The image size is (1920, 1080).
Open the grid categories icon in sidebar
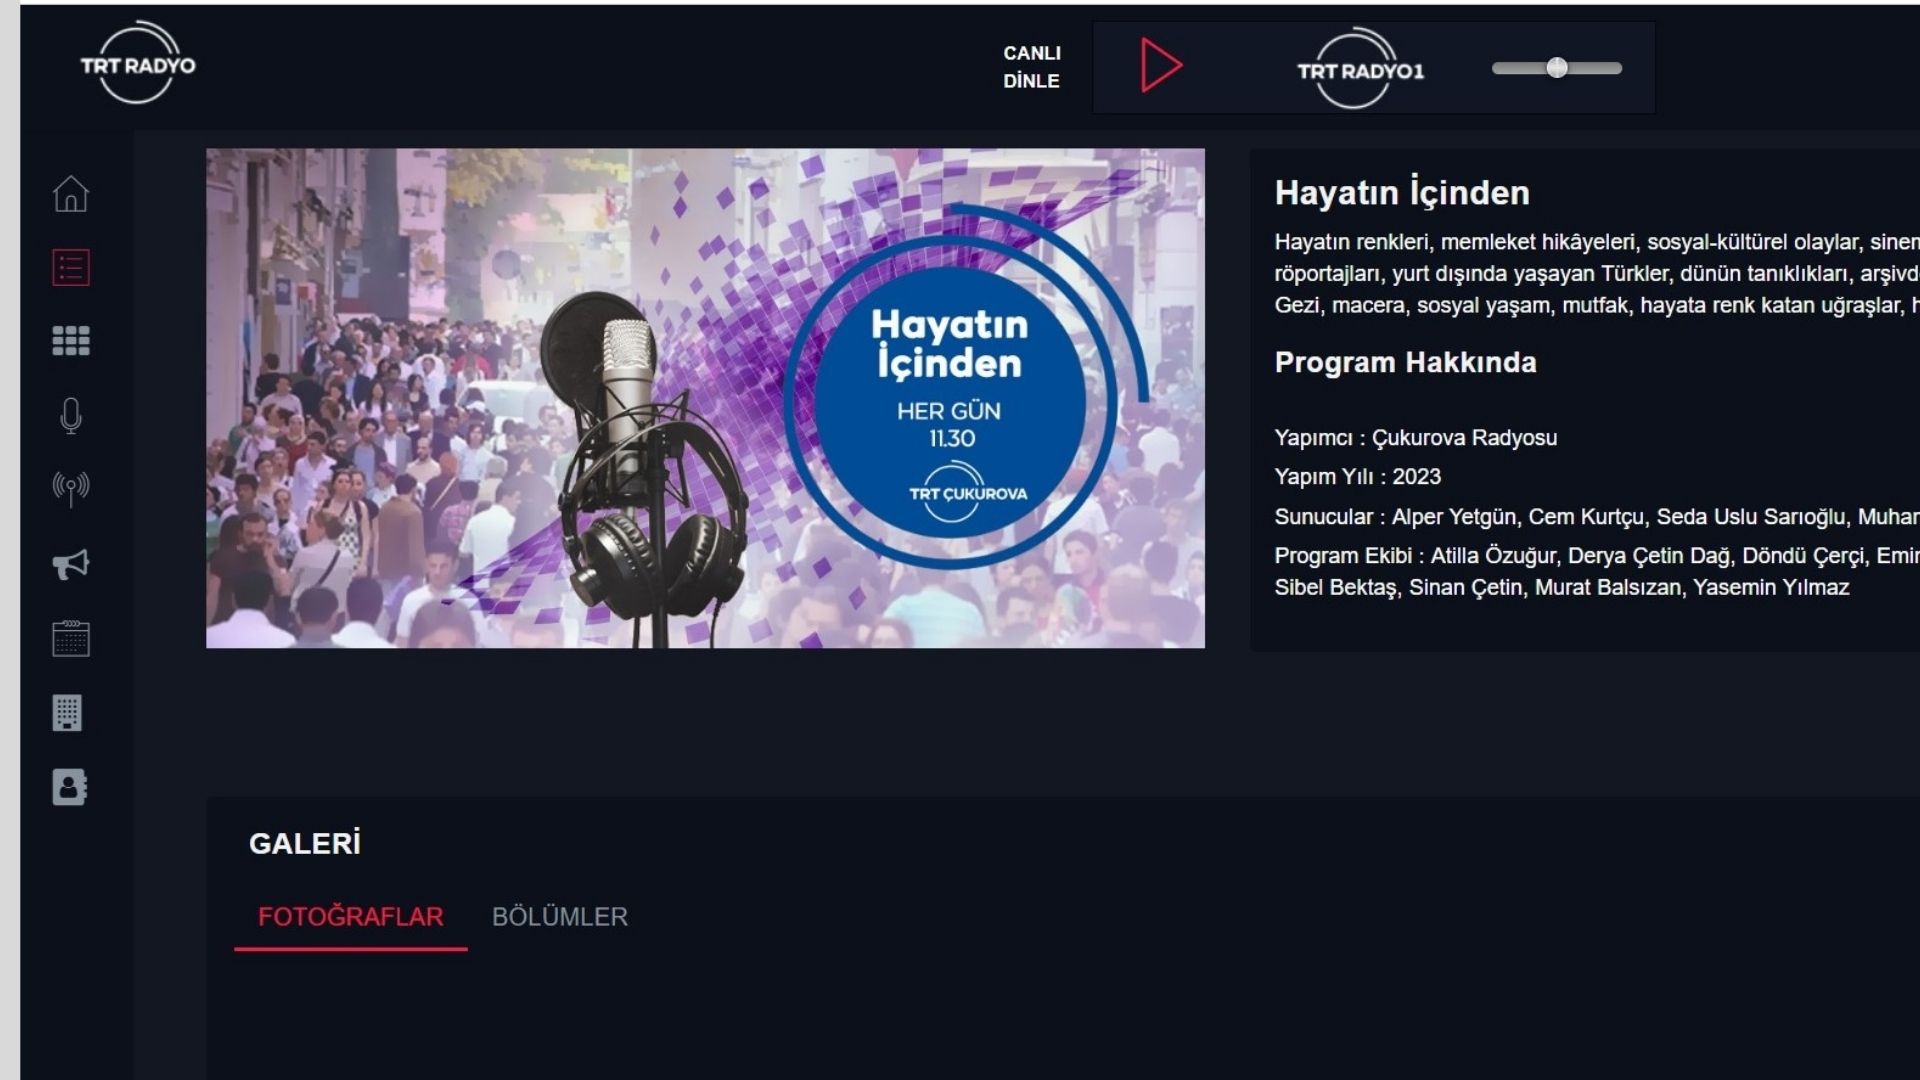(x=71, y=341)
